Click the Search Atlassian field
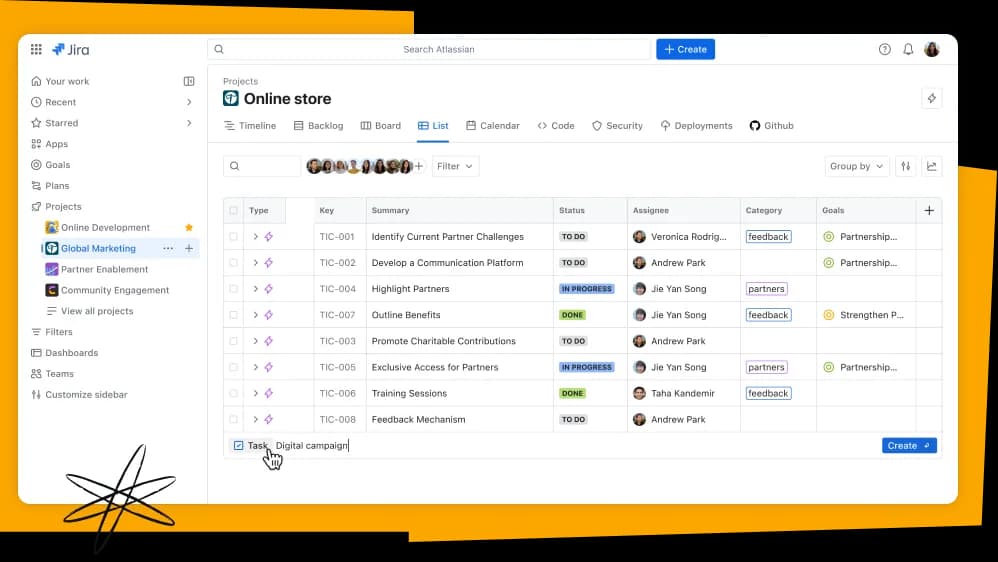 click(429, 49)
